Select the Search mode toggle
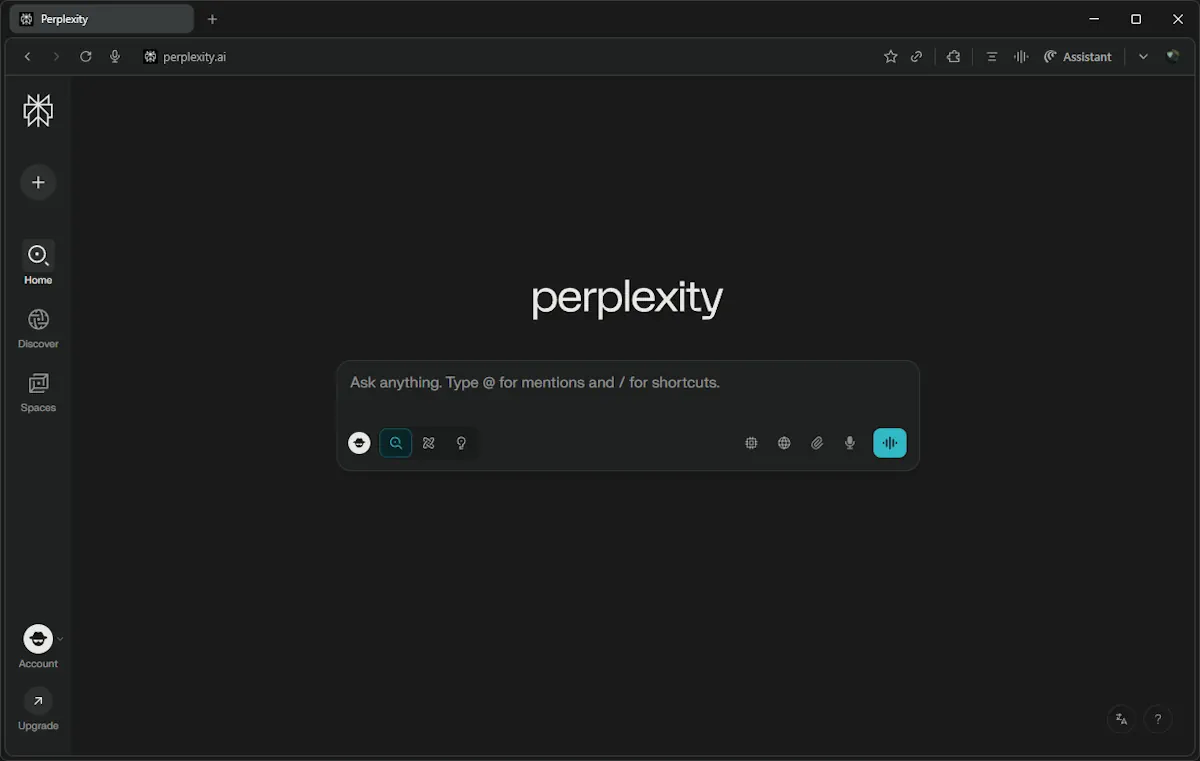 [x=396, y=443]
